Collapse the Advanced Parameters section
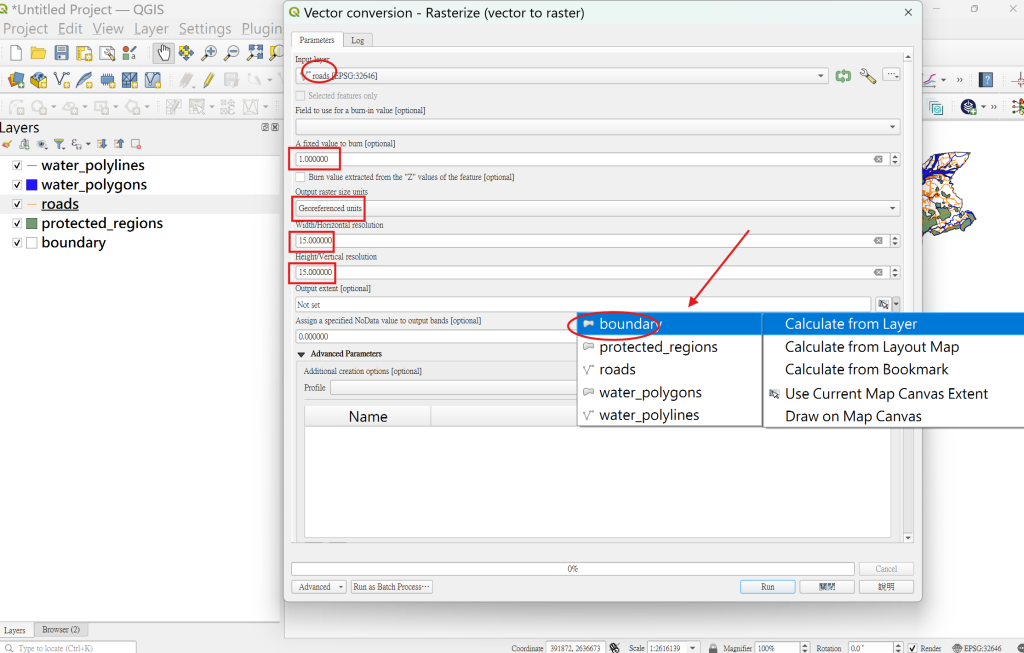The height and width of the screenshot is (653, 1024). 301,354
